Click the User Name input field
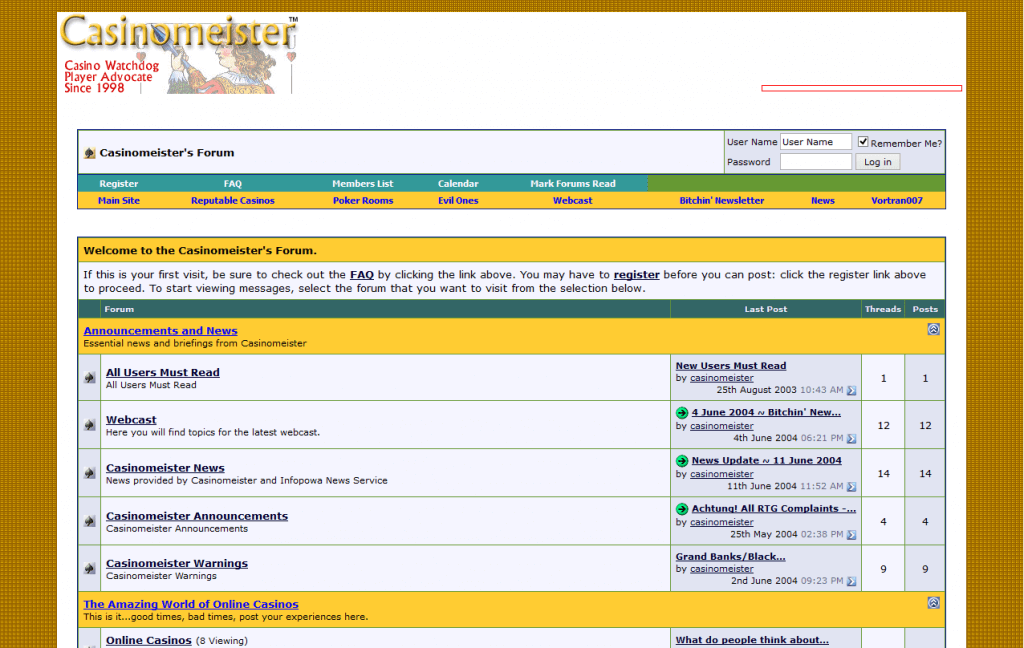Screen dimensions: 1024x648 816,142
